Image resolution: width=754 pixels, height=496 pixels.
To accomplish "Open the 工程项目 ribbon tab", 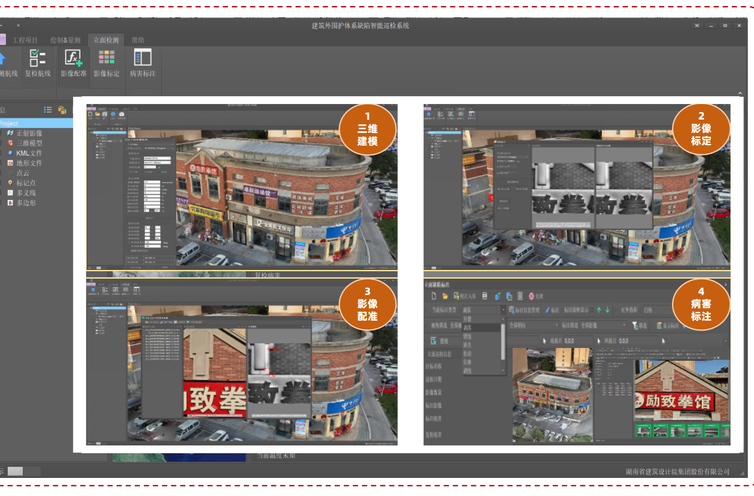I will pos(25,40).
